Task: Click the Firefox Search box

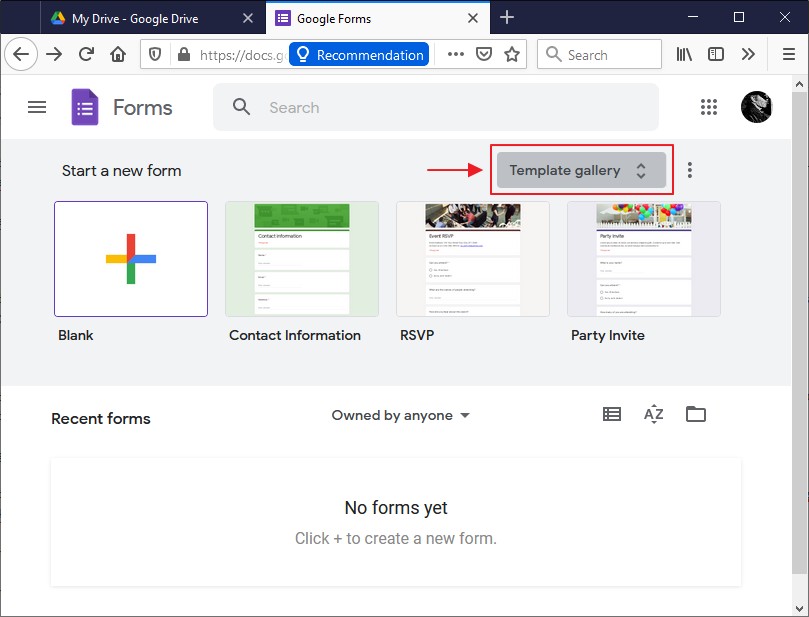Action: [599, 54]
